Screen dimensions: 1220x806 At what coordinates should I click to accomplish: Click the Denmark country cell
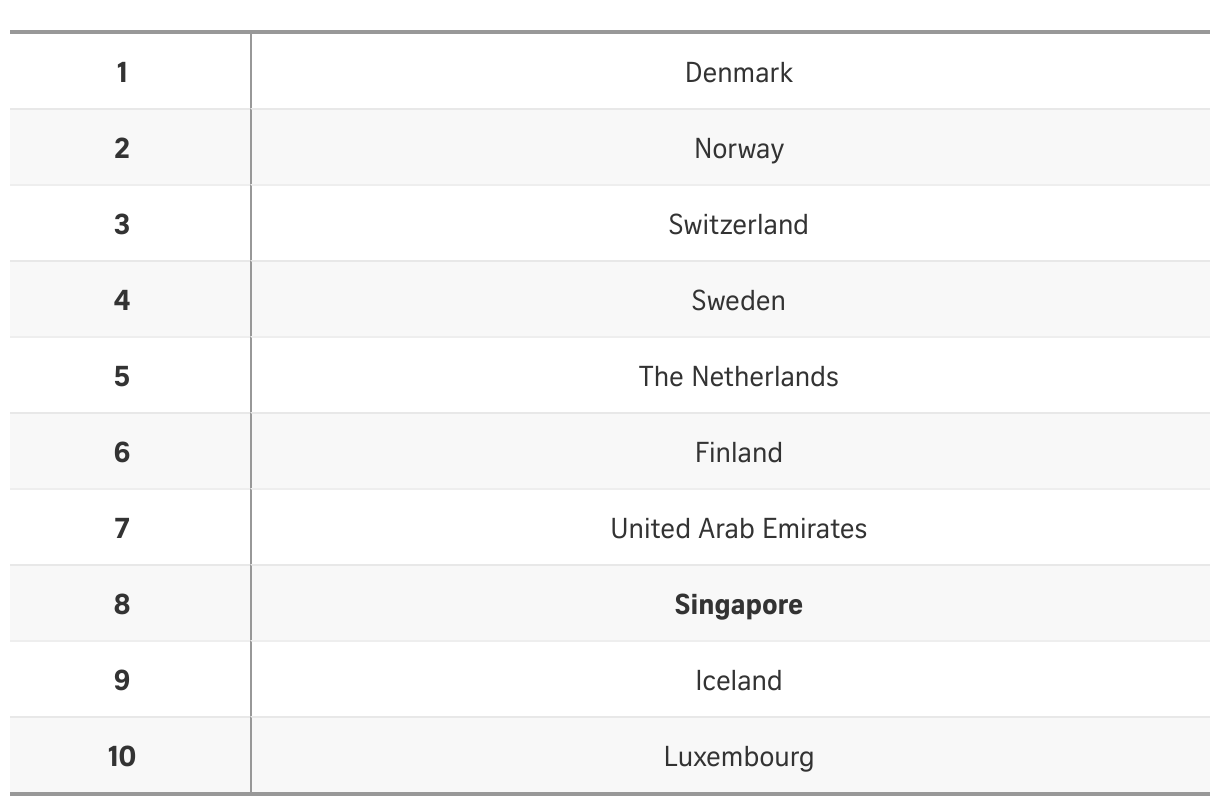pyautogui.click(x=738, y=73)
